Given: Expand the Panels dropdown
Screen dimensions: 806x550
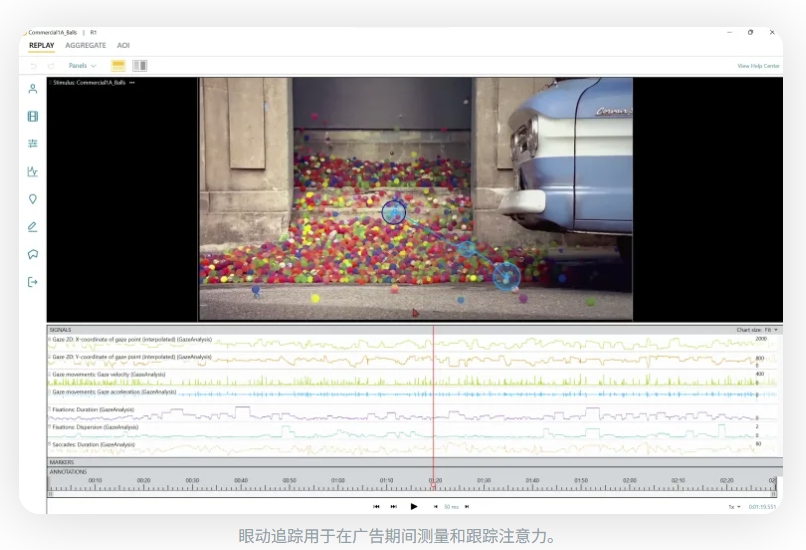Looking at the screenshot, I should pyautogui.click(x=82, y=66).
